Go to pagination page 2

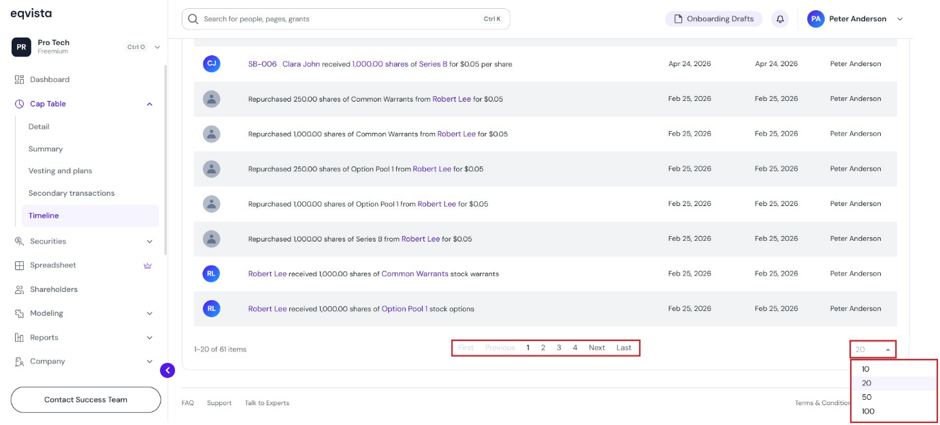click(543, 348)
